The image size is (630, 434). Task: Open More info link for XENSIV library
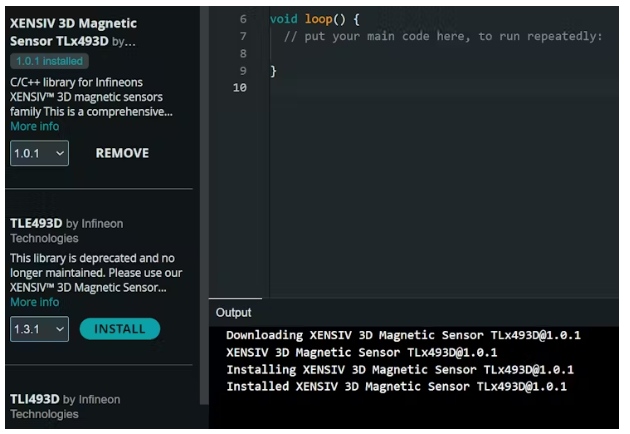coord(34,127)
